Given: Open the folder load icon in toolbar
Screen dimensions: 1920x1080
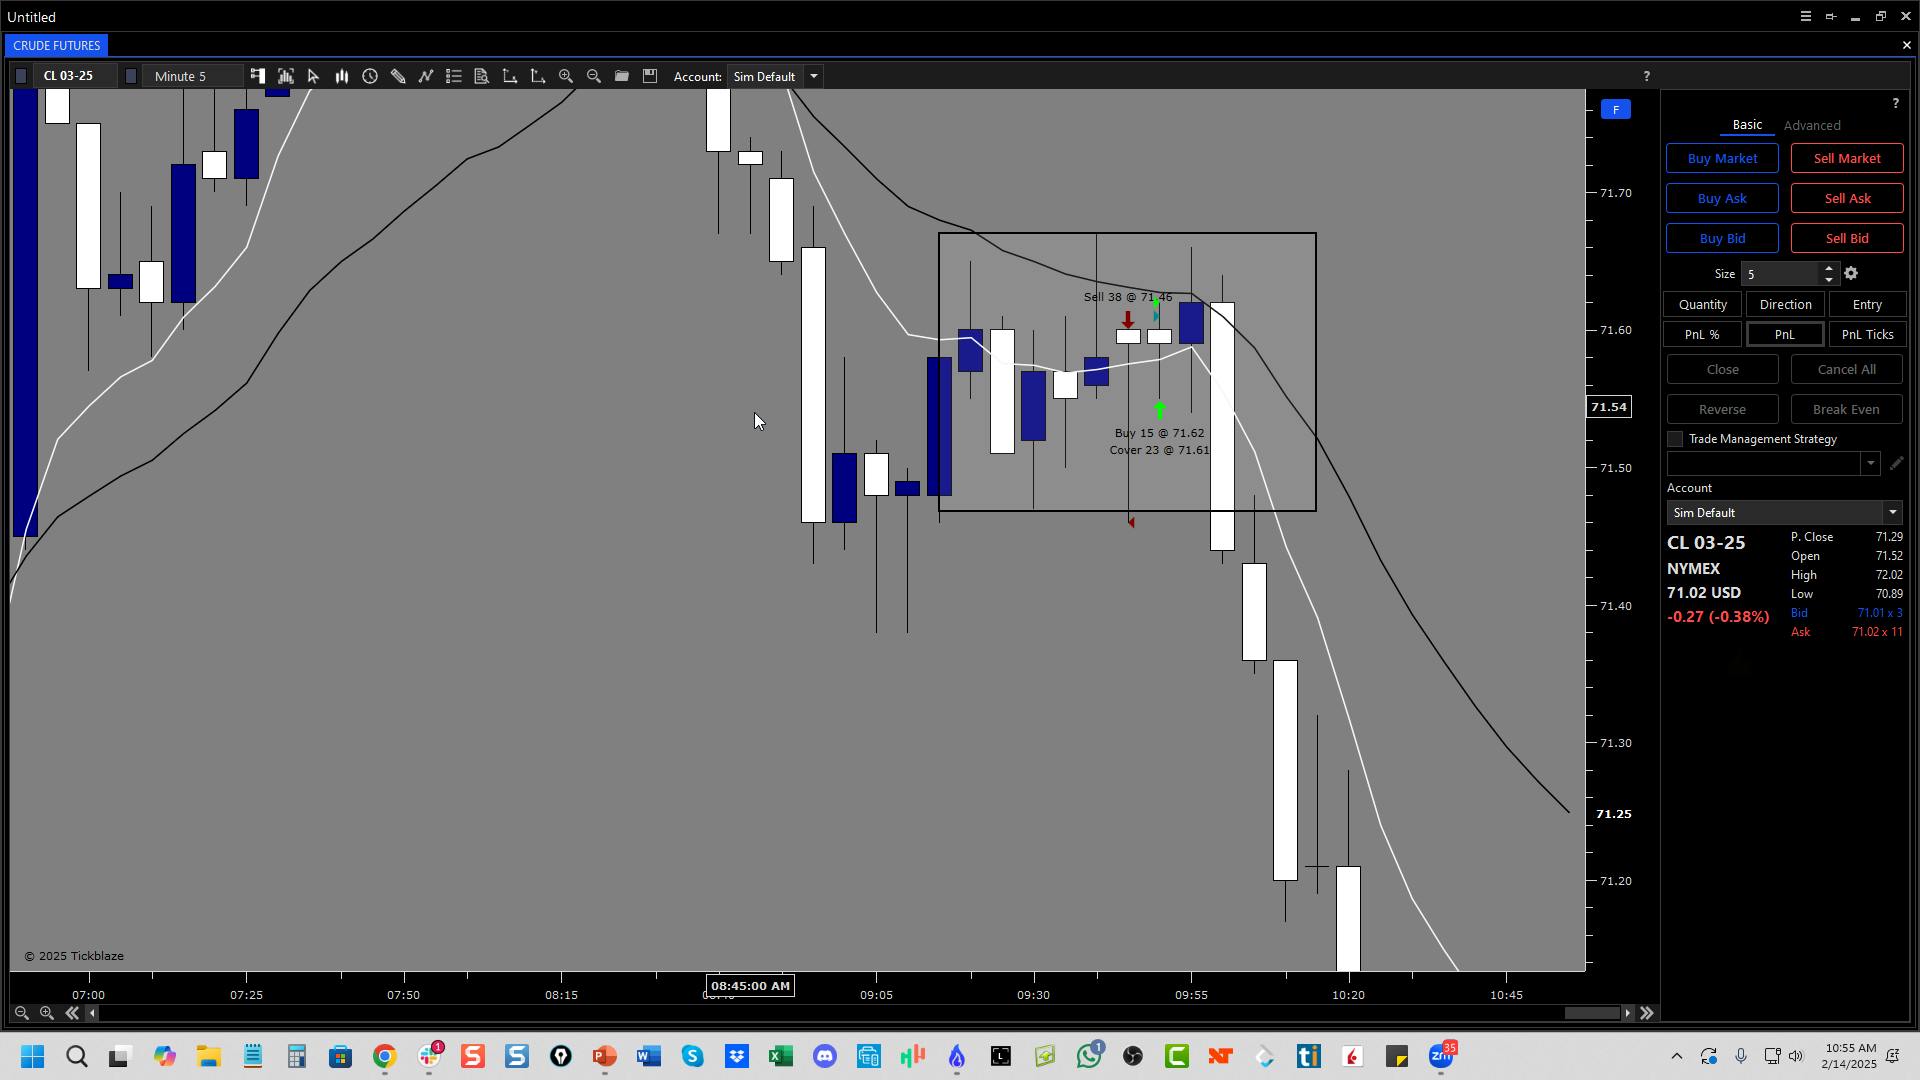Looking at the screenshot, I should coord(622,76).
